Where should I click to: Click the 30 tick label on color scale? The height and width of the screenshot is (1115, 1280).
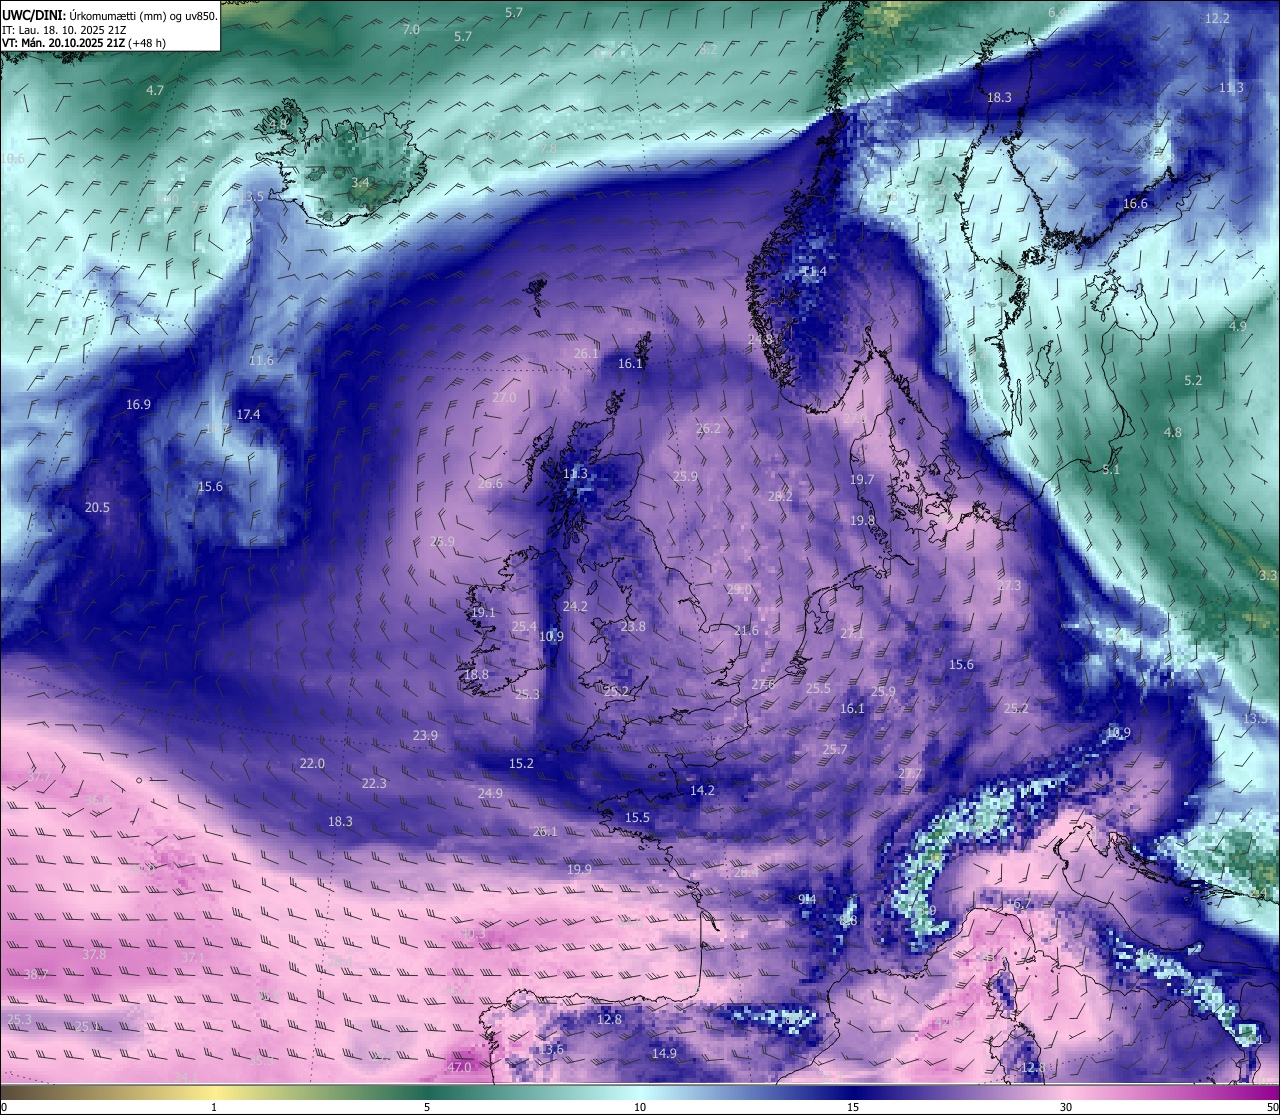point(1066,1107)
